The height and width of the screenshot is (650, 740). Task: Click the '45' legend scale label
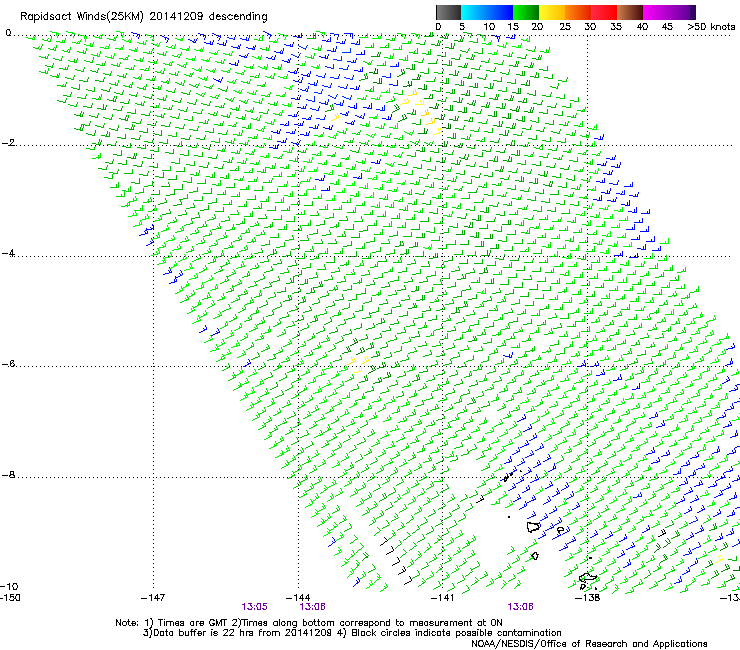(x=667, y=27)
